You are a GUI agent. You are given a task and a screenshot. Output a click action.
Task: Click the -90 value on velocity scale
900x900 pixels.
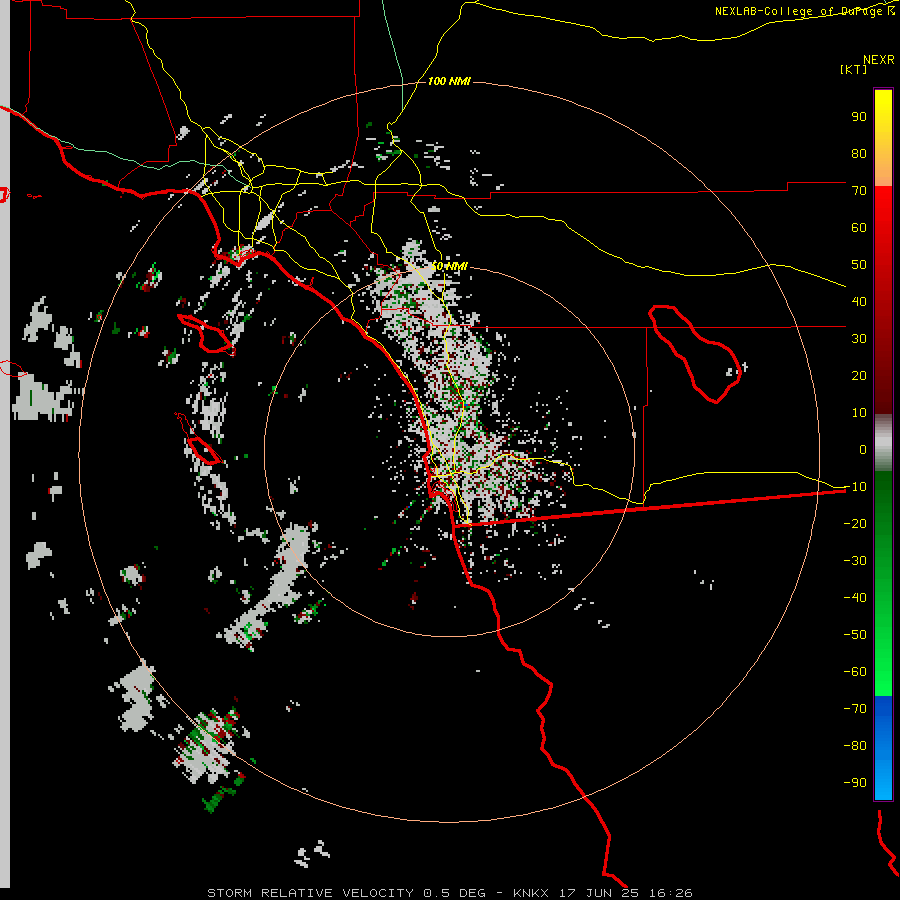click(855, 783)
